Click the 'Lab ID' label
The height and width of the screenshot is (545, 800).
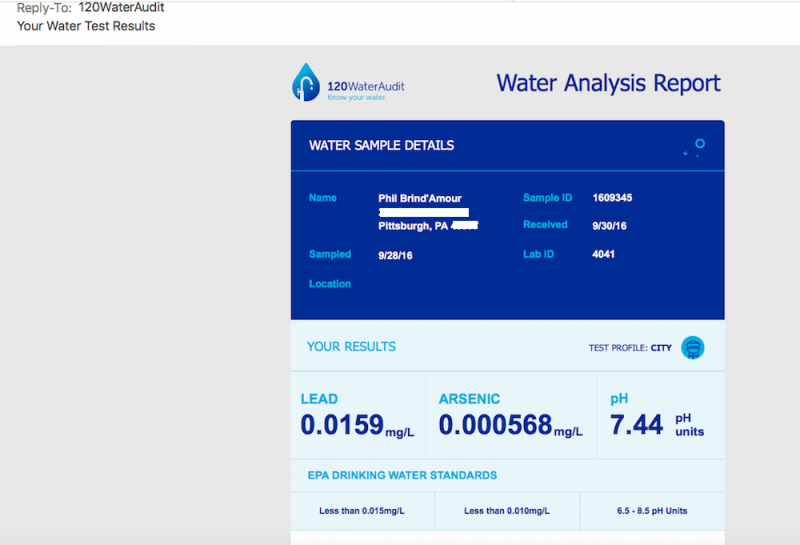538,254
